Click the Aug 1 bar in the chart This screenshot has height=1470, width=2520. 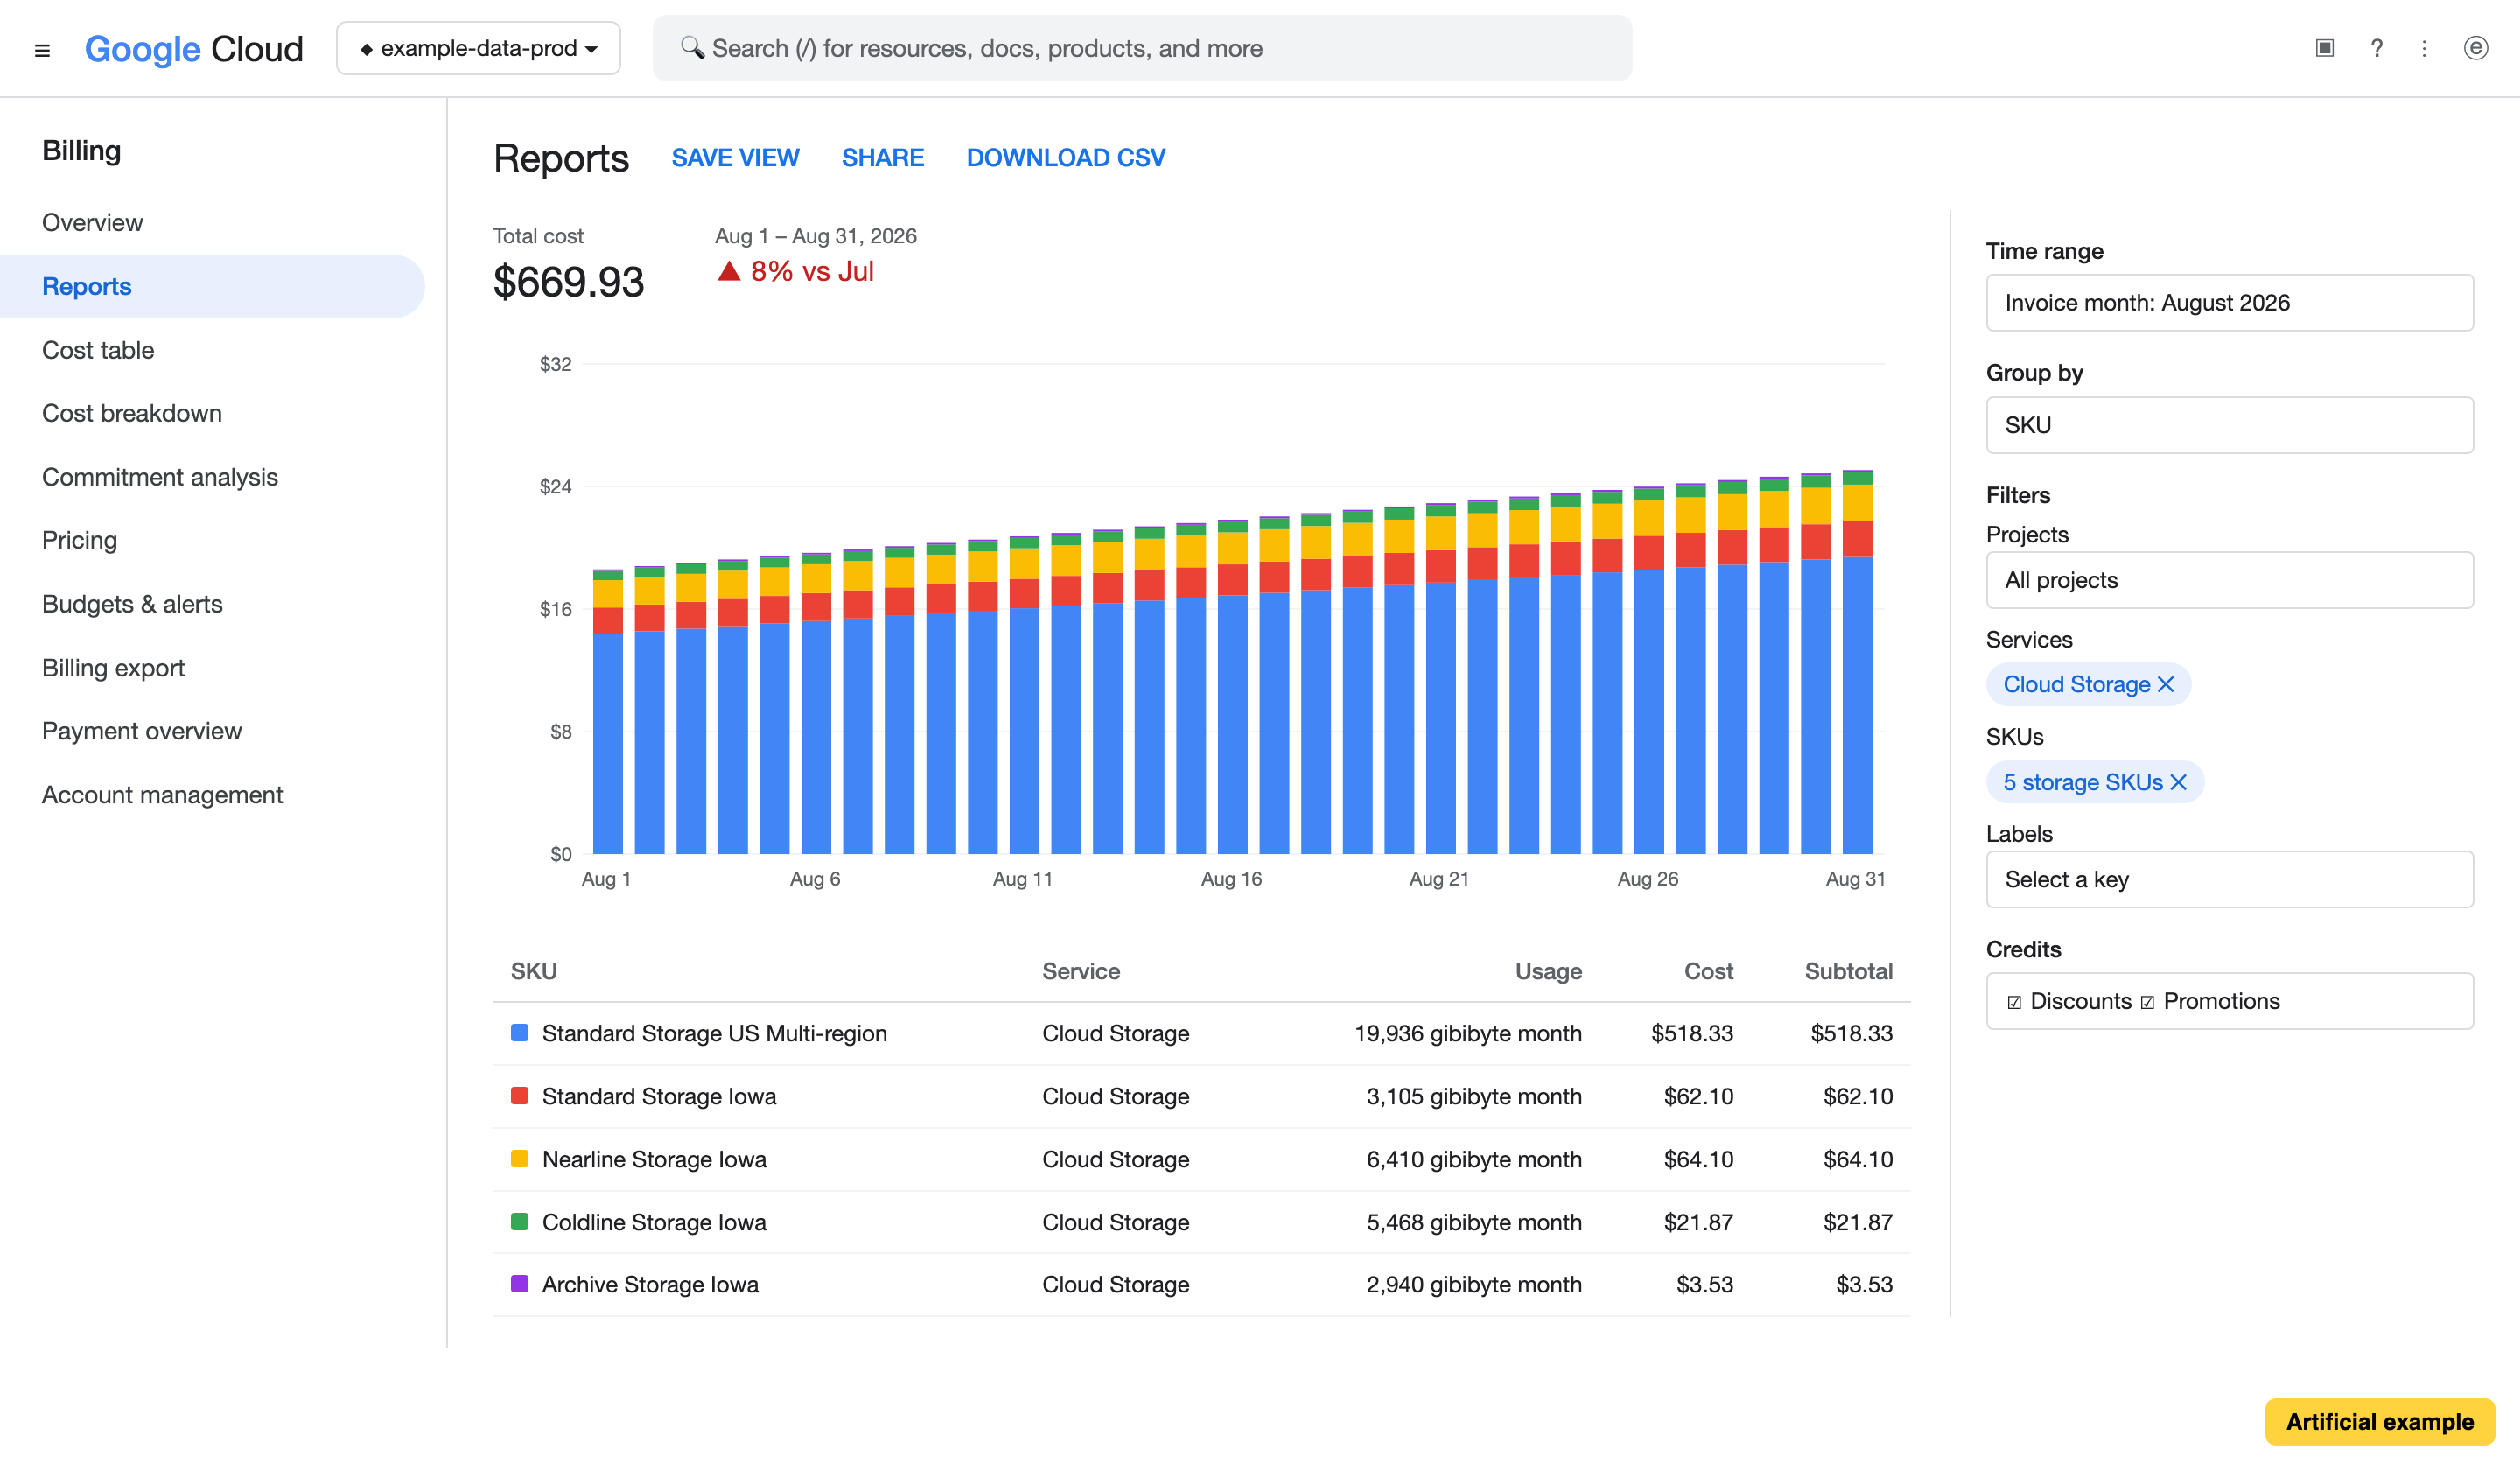(608, 712)
